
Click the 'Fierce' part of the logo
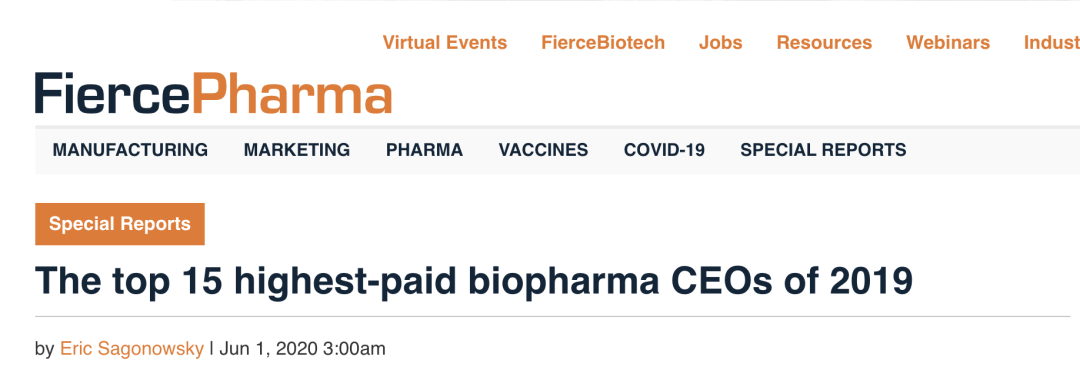[114, 94]
